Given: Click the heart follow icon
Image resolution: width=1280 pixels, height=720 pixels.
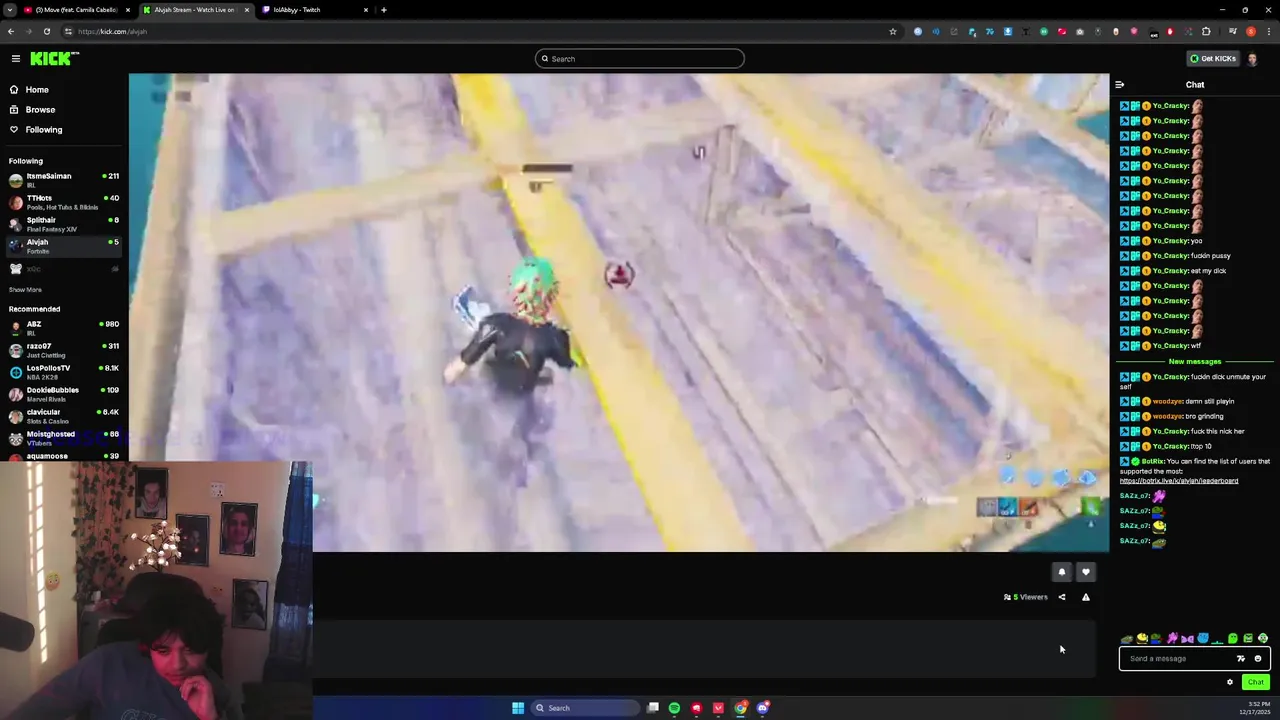Looking at the screenshot, I should pos(1086,572).
